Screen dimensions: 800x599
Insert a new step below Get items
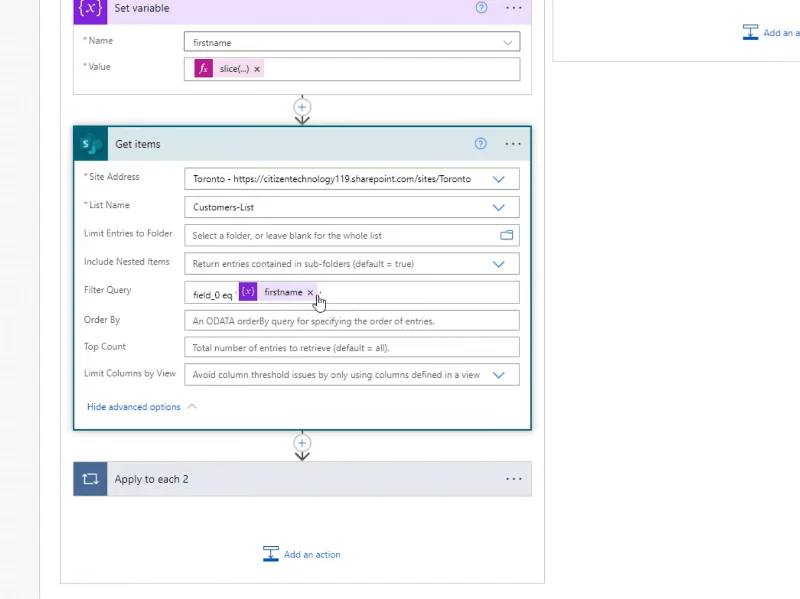coord(302,443)
